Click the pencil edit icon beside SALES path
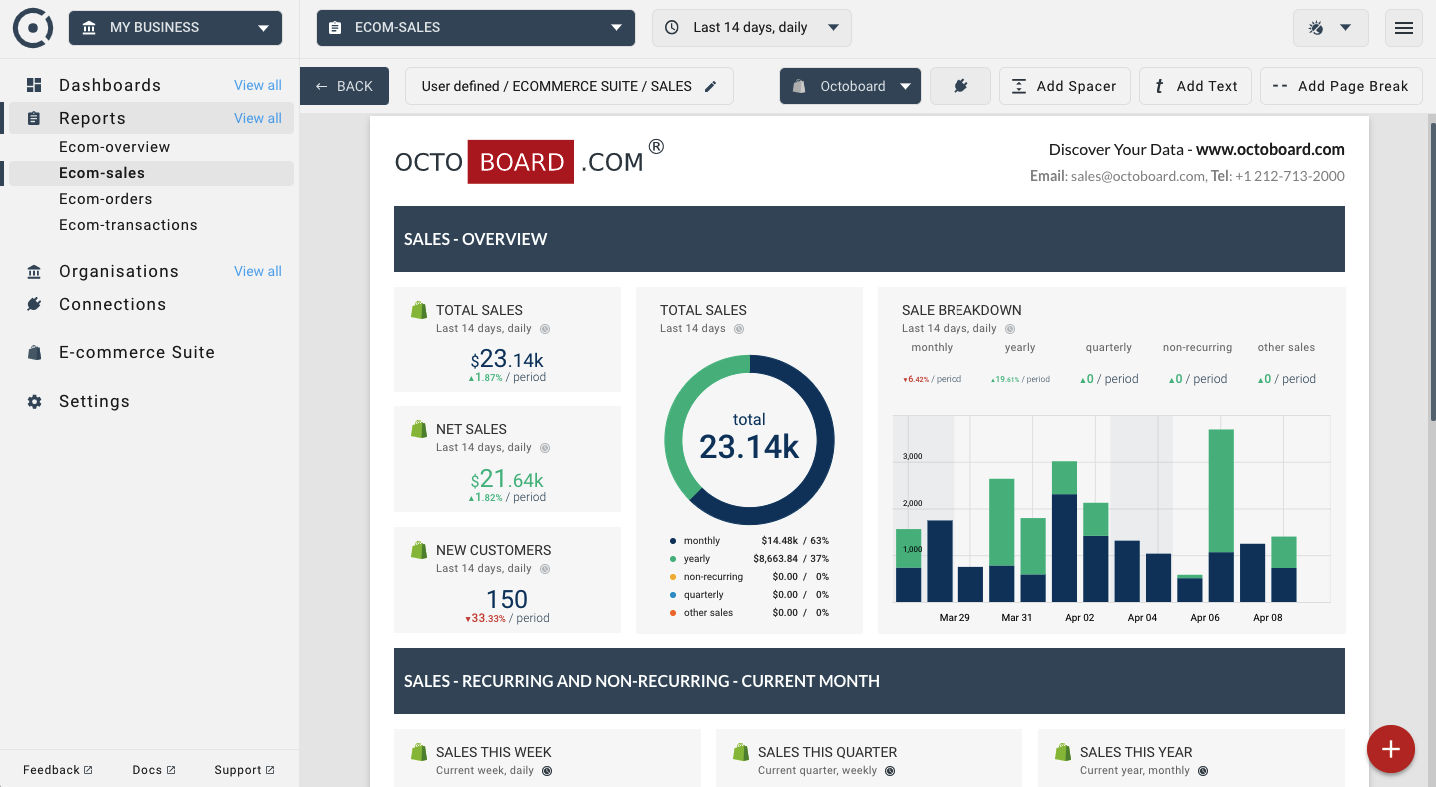This screenshot has width=1436, height=787. click(711, 86)
